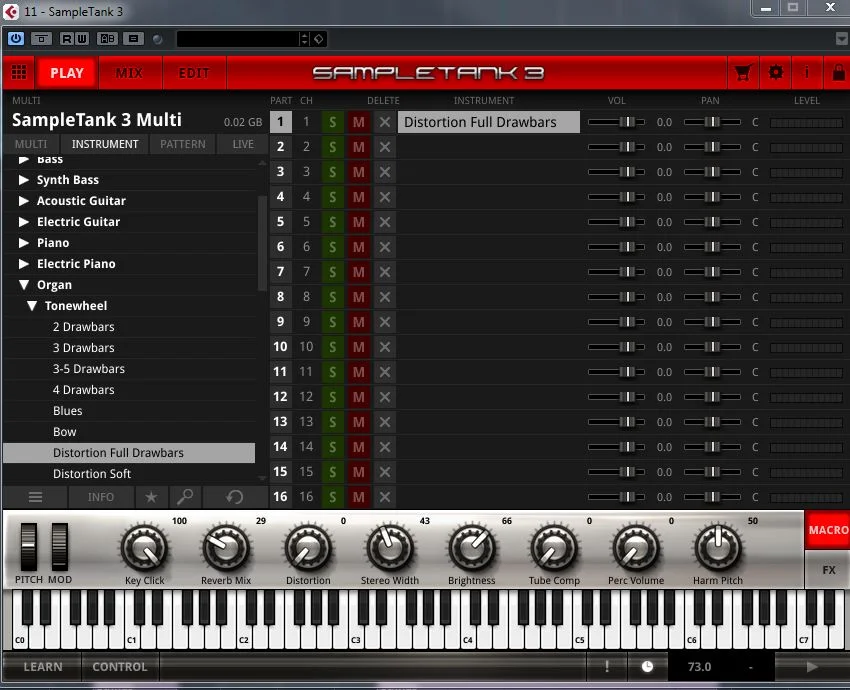The height and width of the screenshot is (690, 850).
Task: Click the MACRO button
Action: (x=827, y=530)
